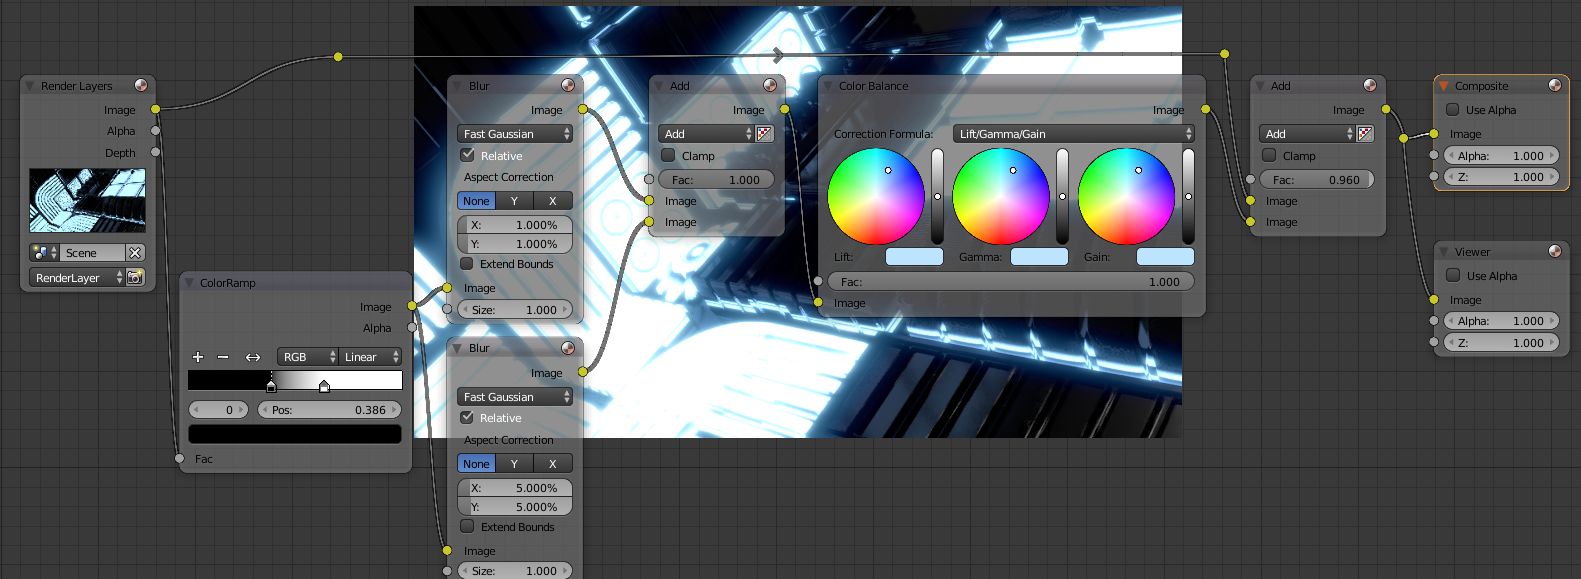
Task: Select Y aspect correction on top Blur
Action: (x=514, y=201)
